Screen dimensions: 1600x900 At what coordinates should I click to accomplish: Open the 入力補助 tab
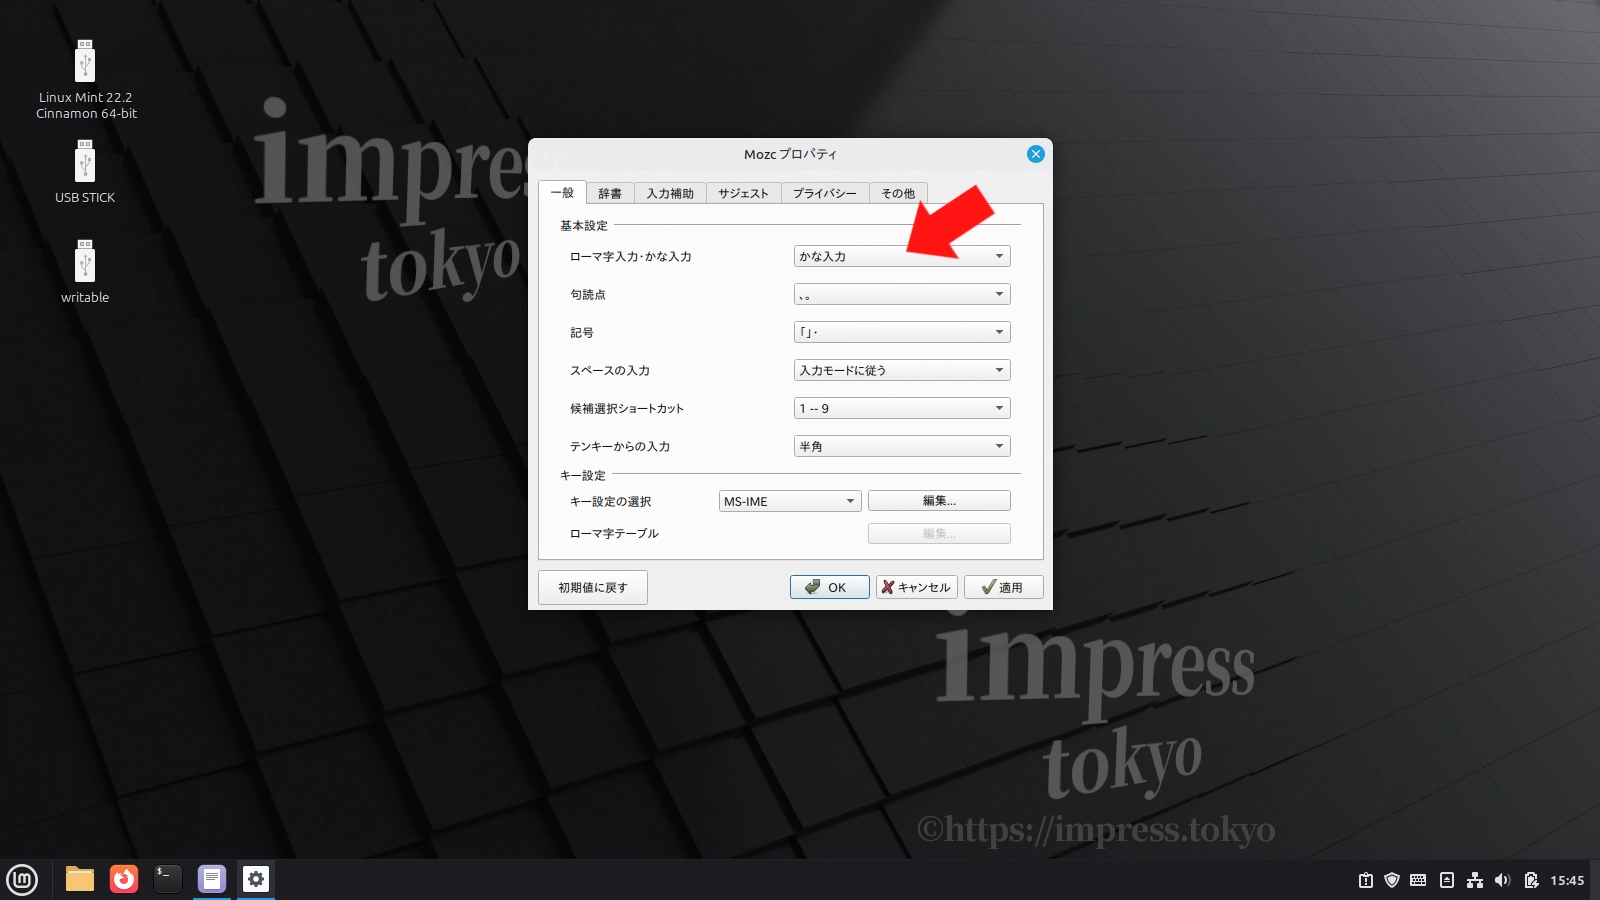(x=670, y=194)
